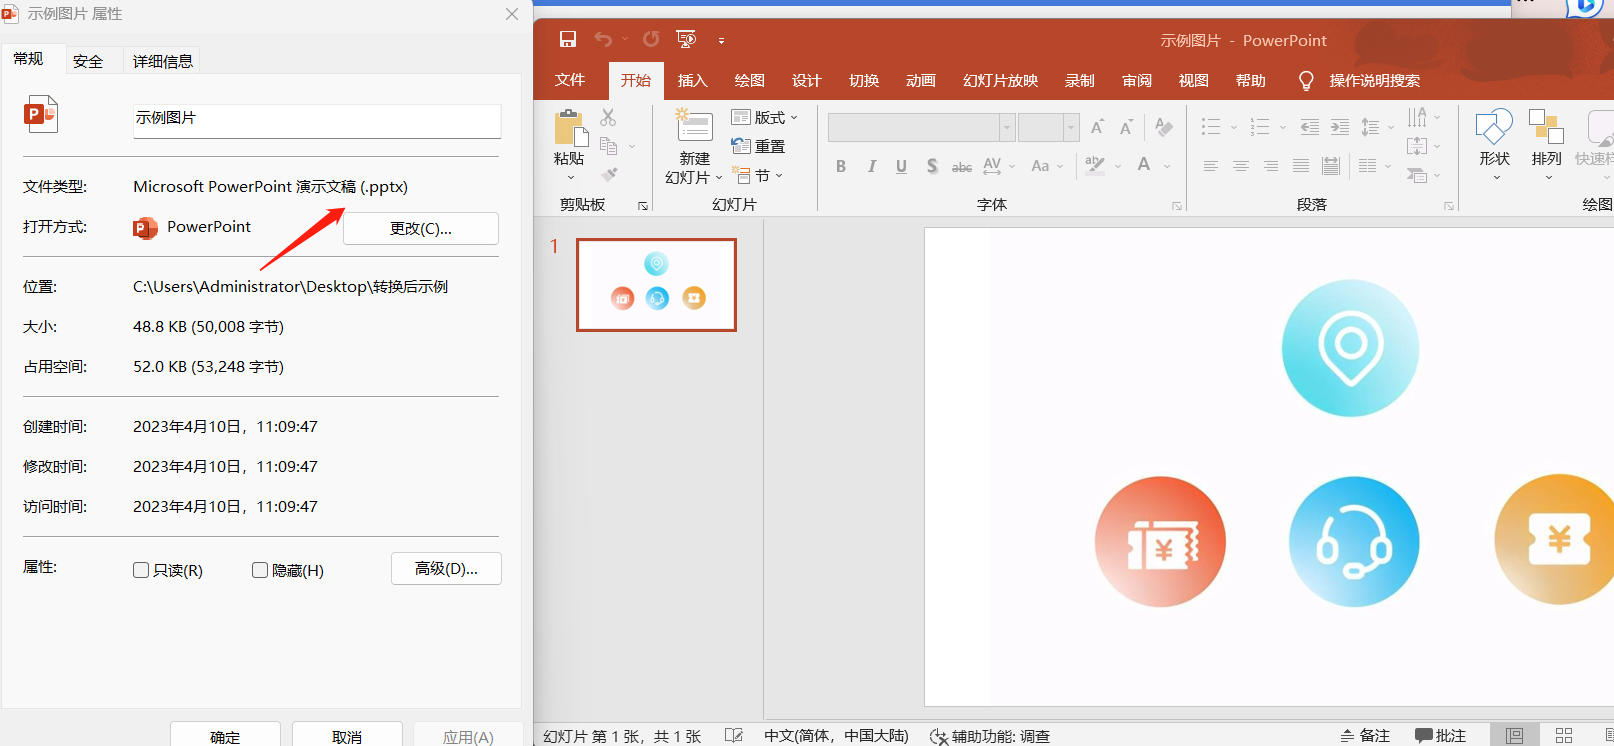Open Advanced attributes button
The width and height of the screenshot is (1614, 746).
pyautogui.click(x=446, y=569)
